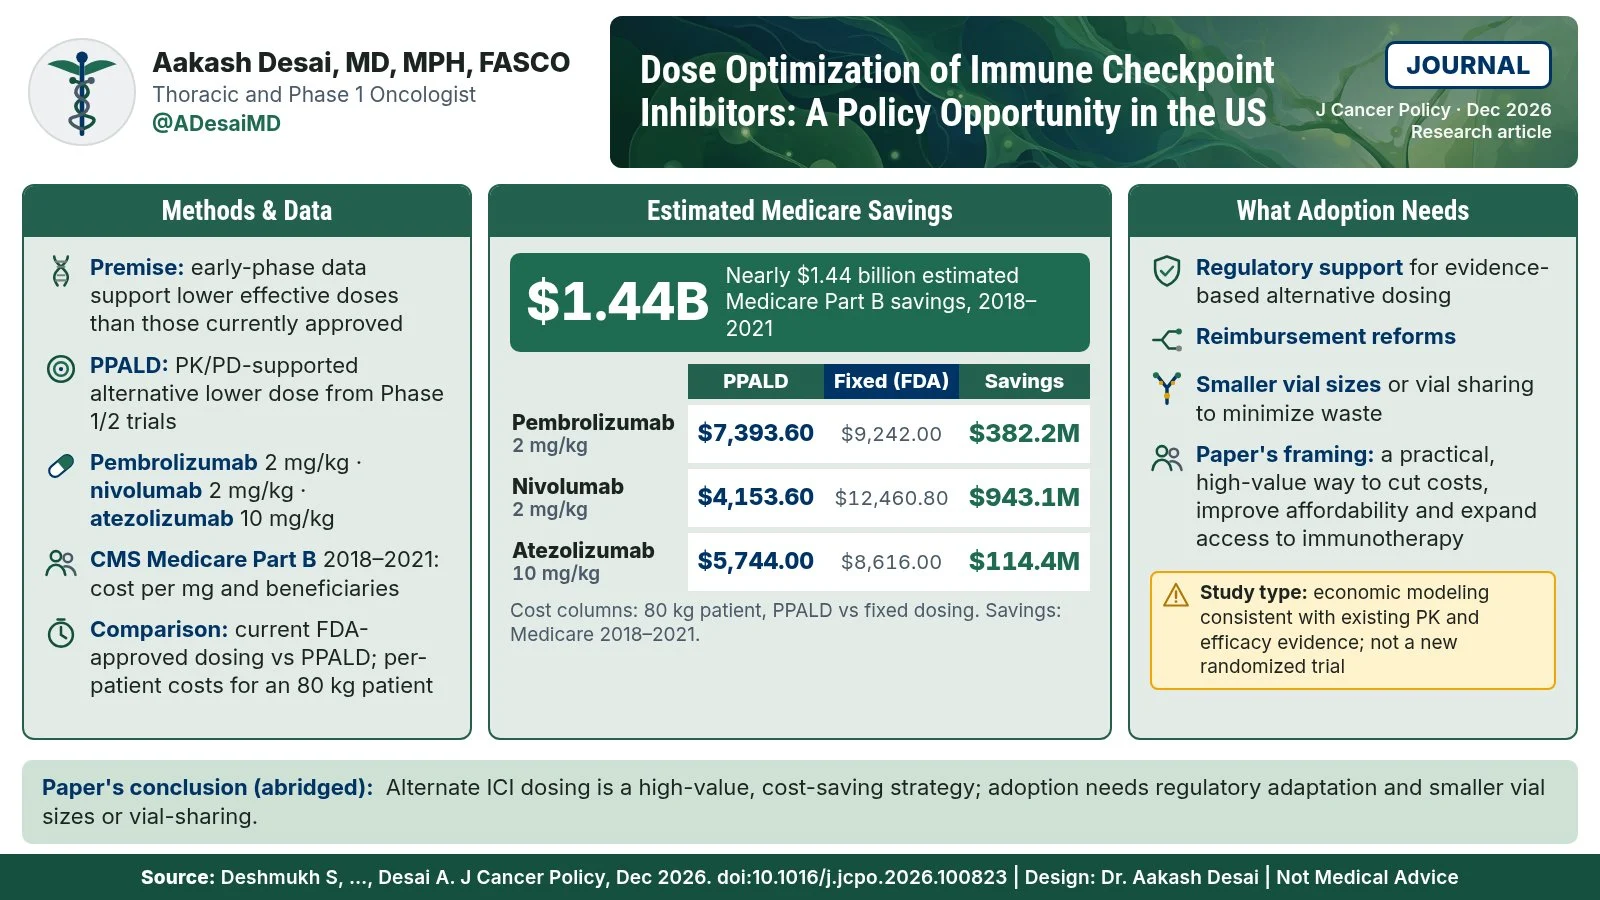Select the "Savings" column header
This screenshot has width=1600, height=900.
(1024, 381)
